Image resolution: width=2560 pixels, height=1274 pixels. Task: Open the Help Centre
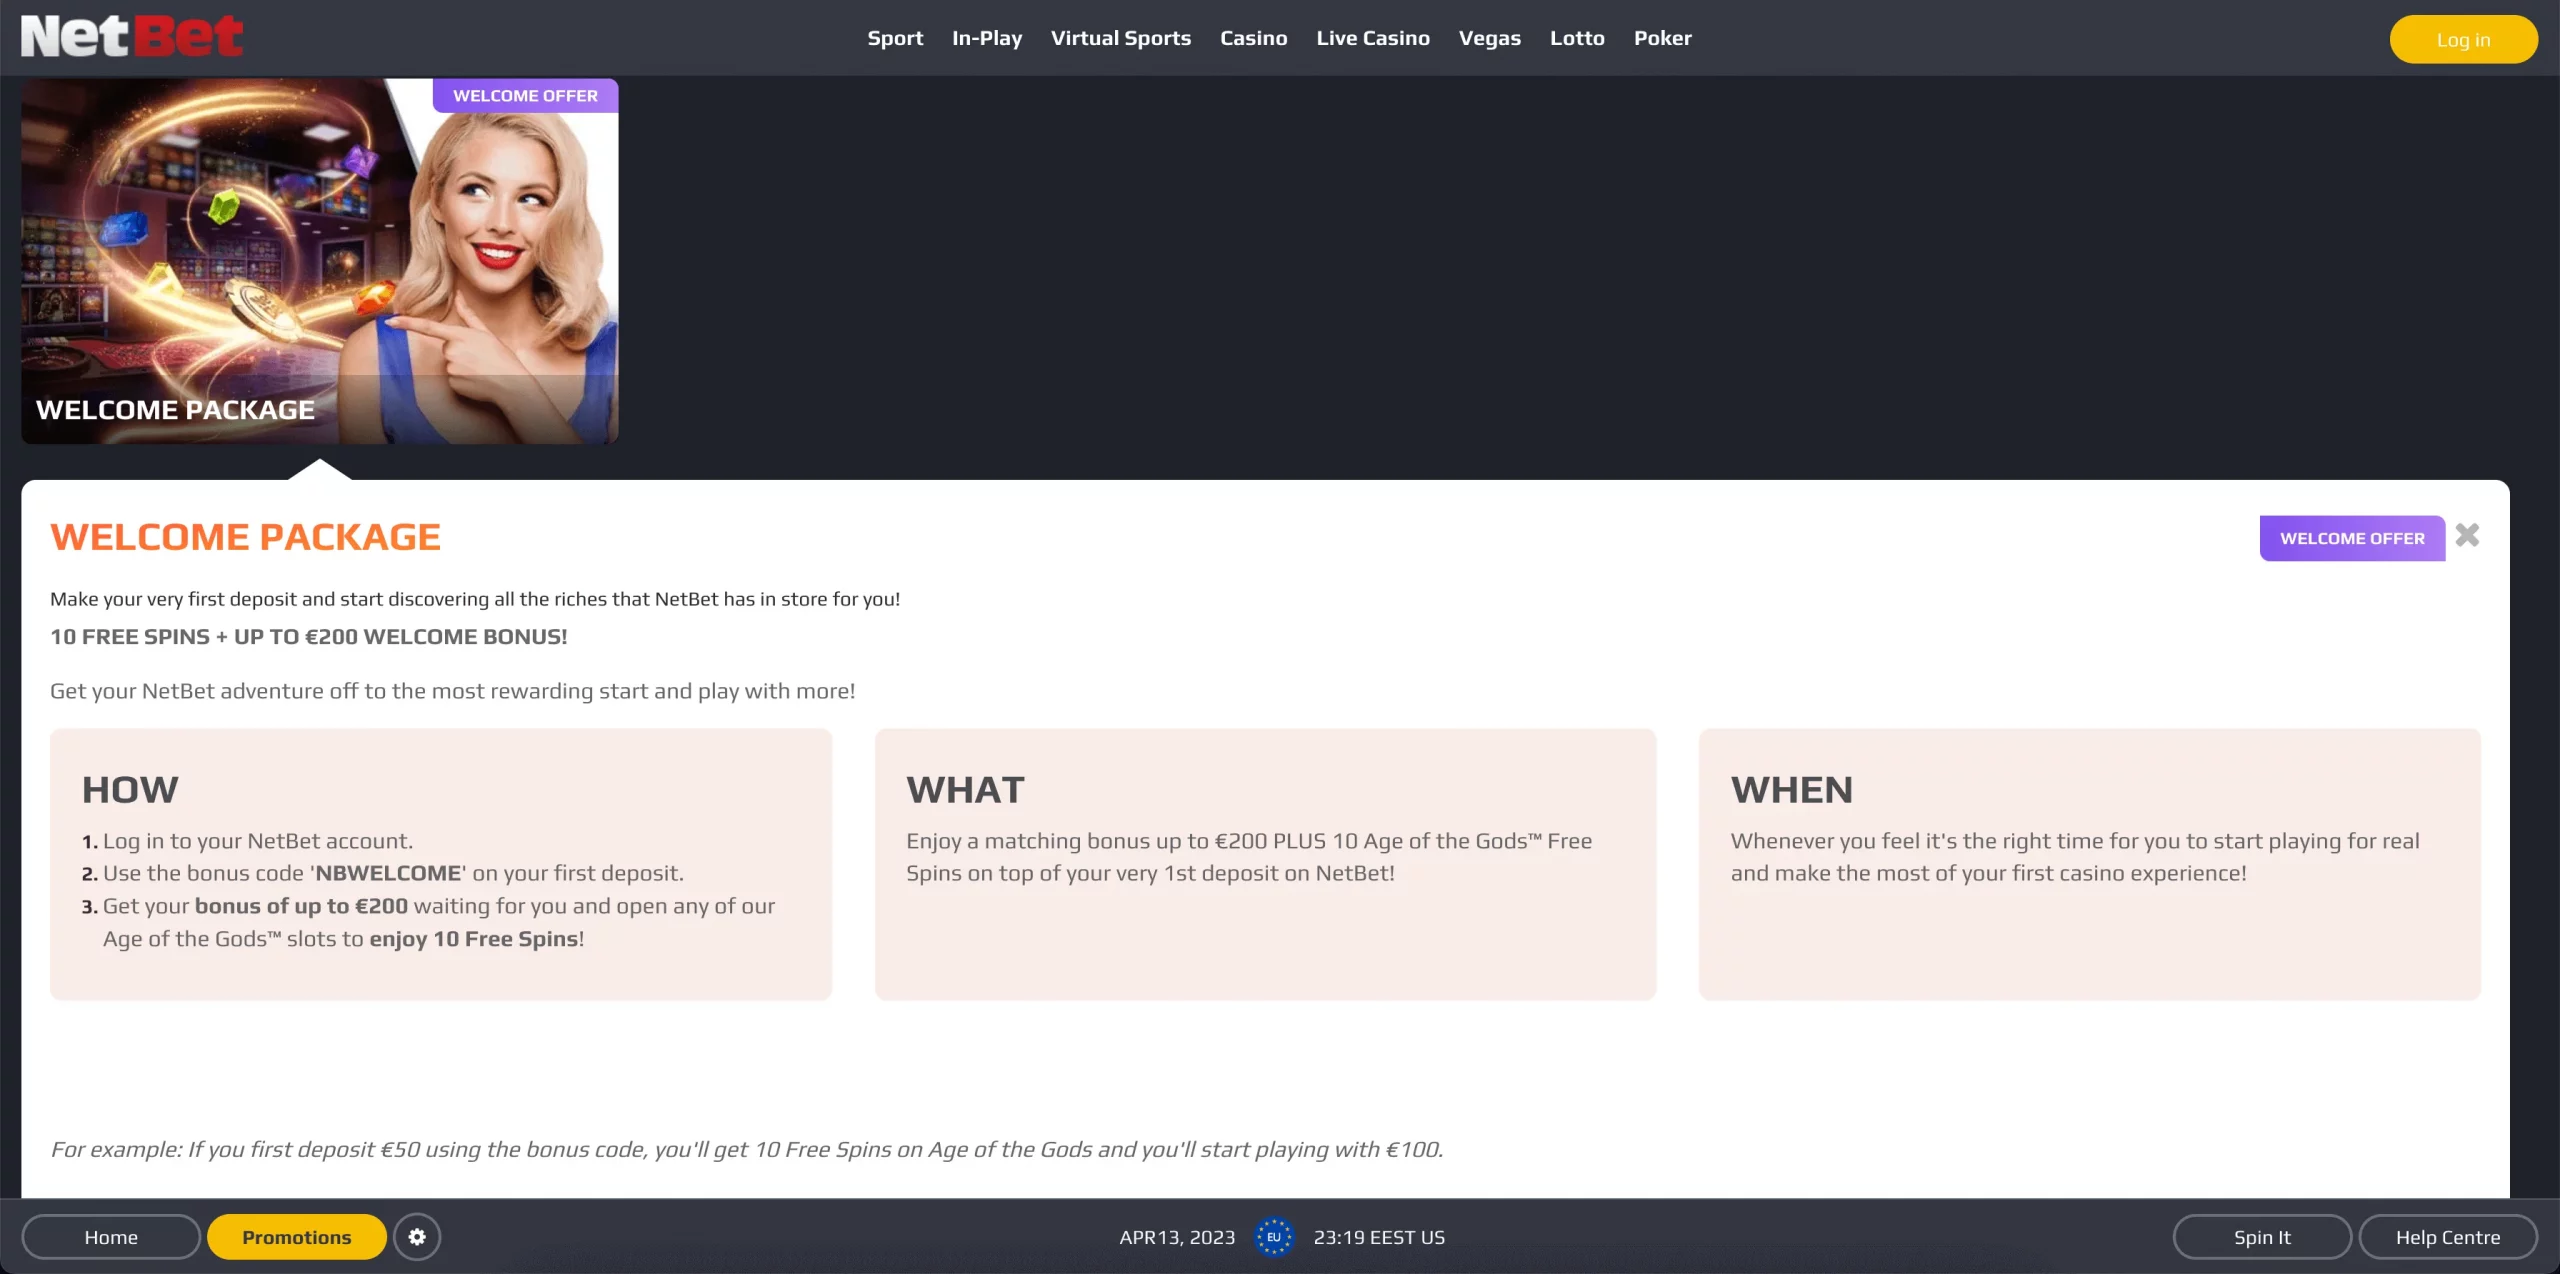pos(2448,1237)
